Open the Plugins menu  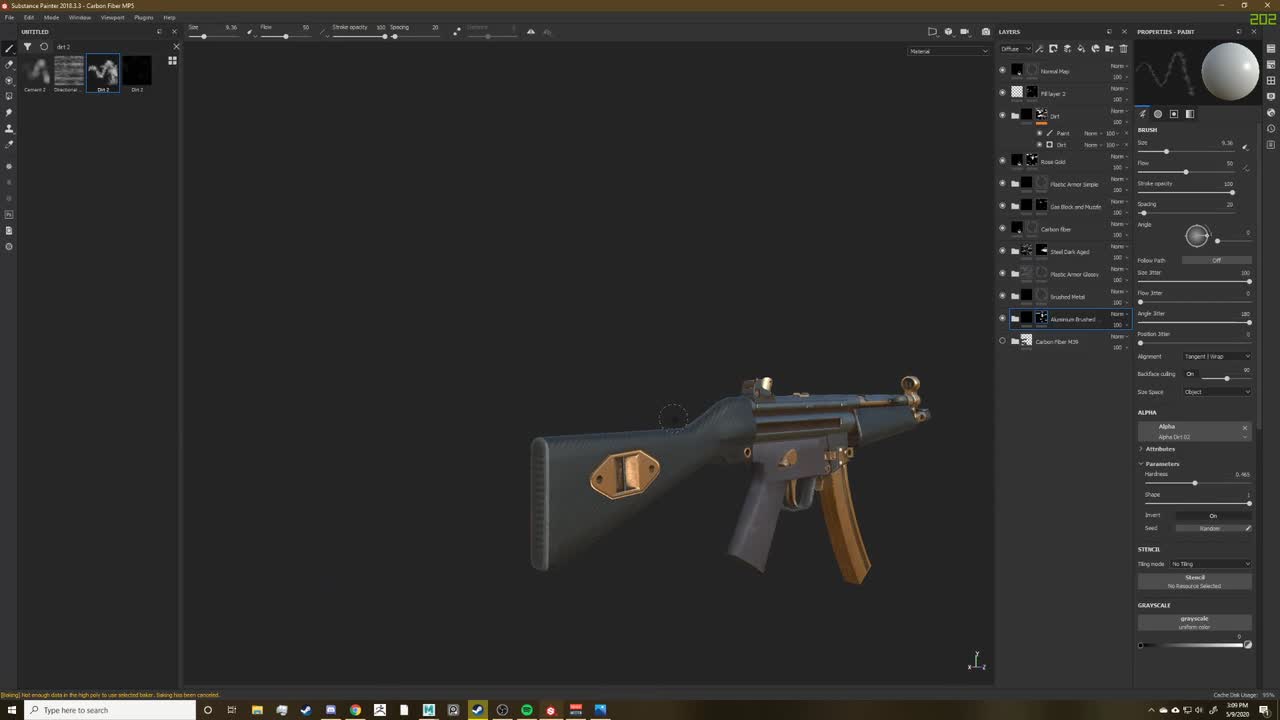click(143, 16)
